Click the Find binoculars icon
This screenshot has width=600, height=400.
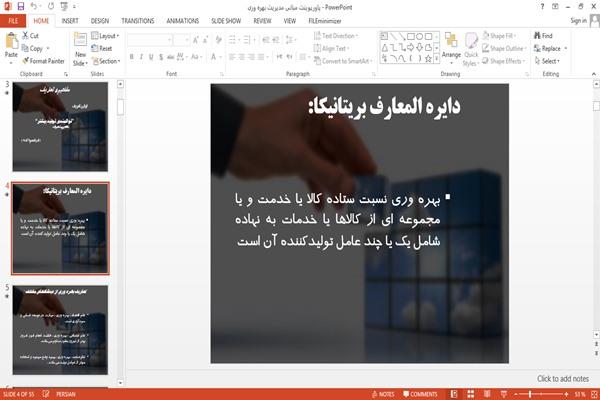tap(537, 36)
